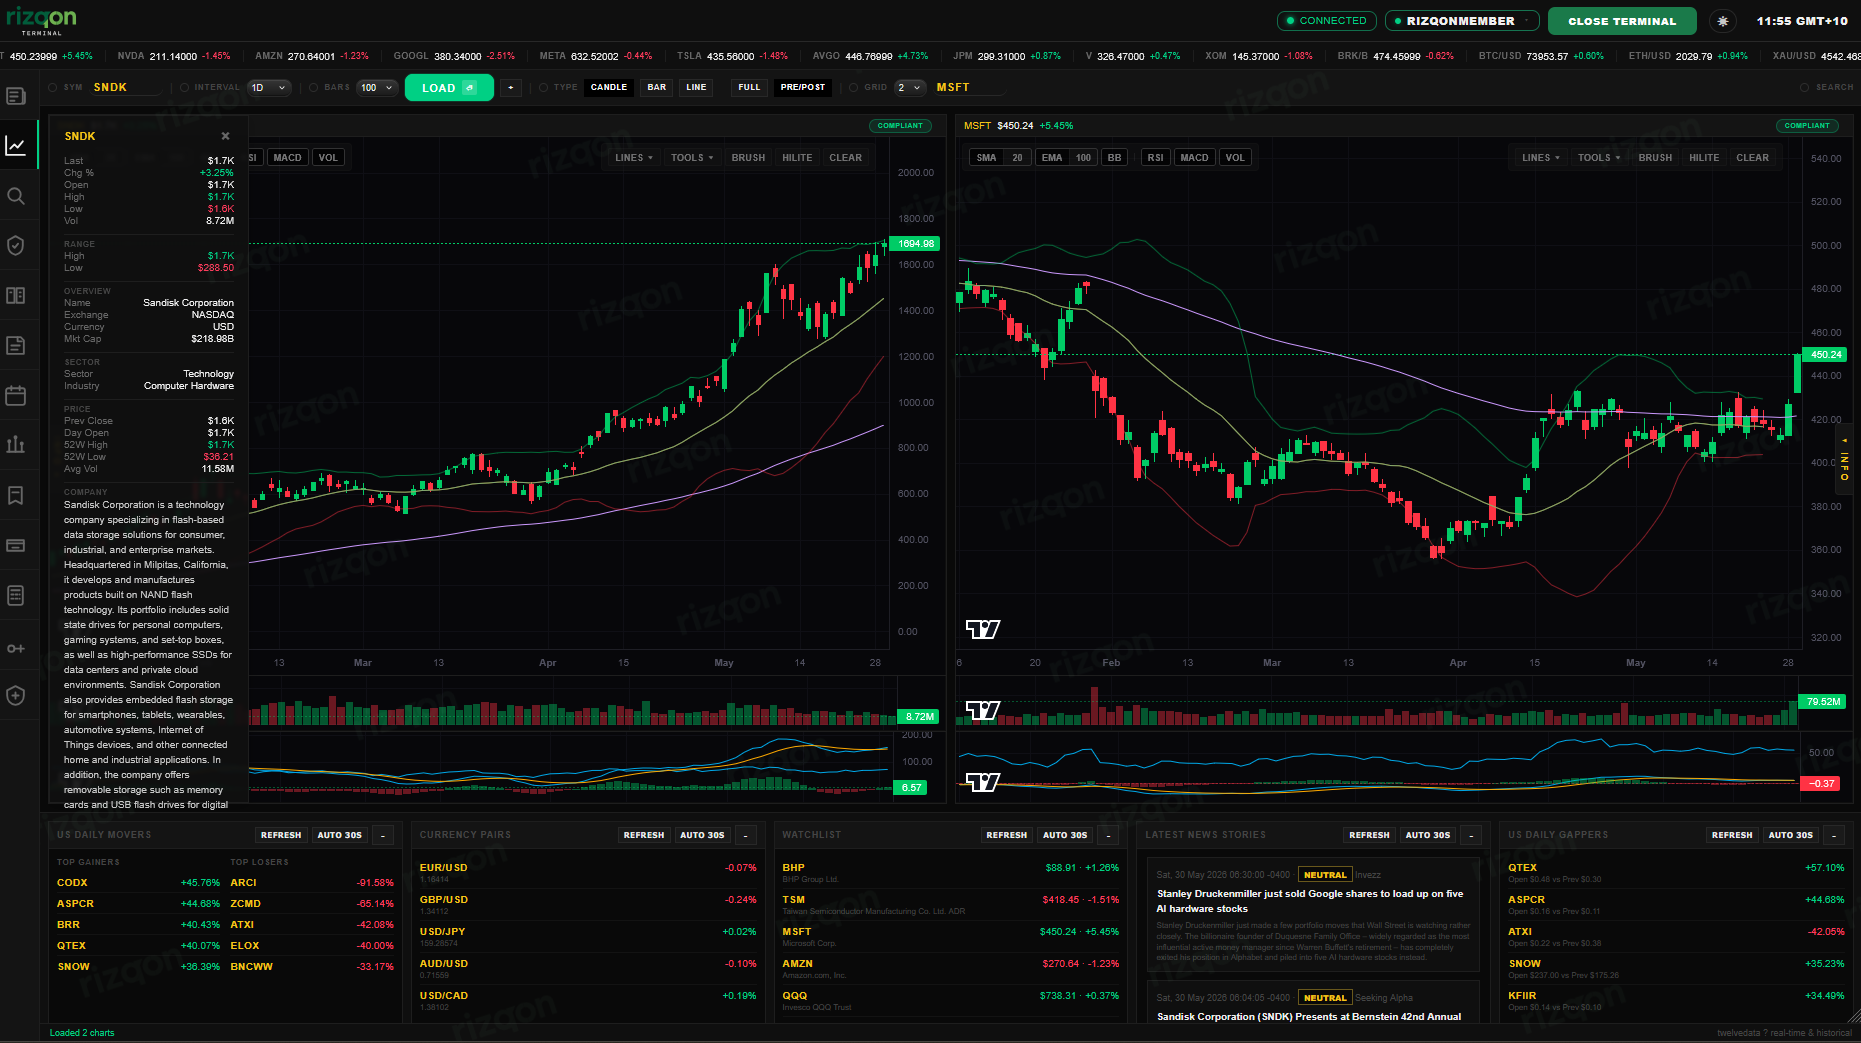Screen dimensions: 1861x1043
Task: Open the grid 2 dropdown
Action: pyautogui.click(x=909, y=88)
